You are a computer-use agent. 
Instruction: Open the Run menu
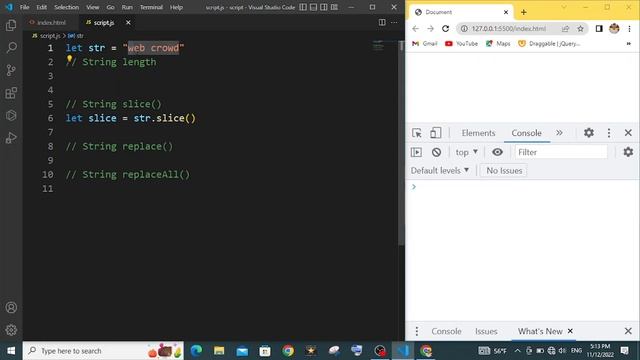coord(127,7)
